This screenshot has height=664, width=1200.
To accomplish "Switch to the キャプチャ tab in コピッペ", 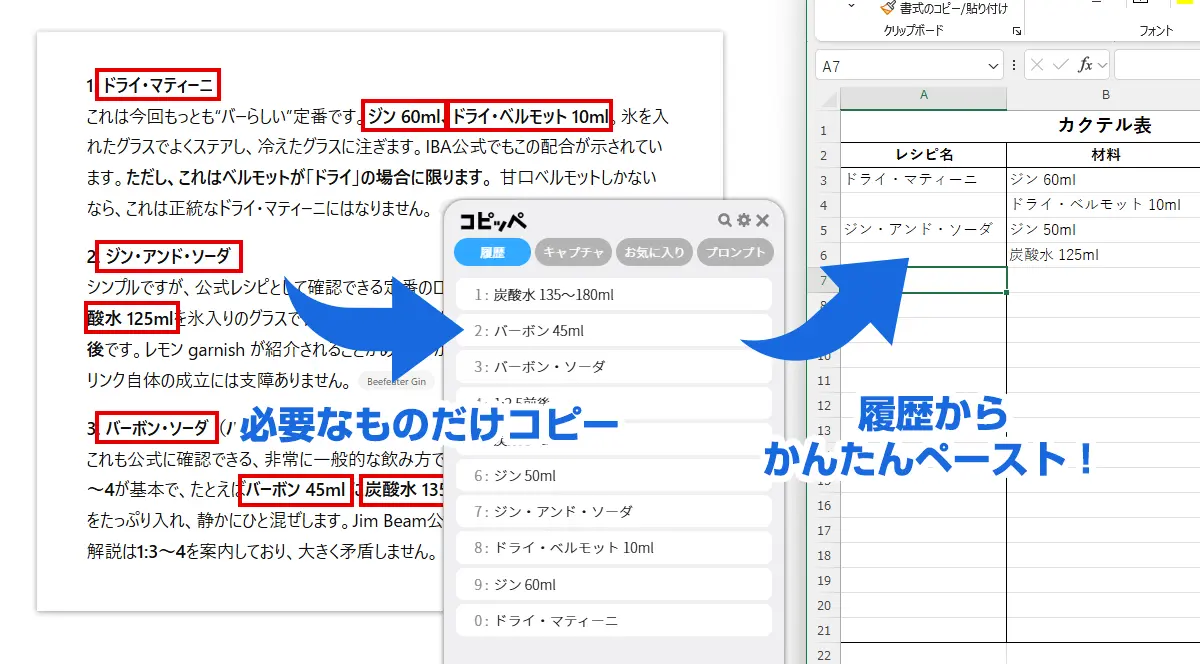I will point(572,252).
